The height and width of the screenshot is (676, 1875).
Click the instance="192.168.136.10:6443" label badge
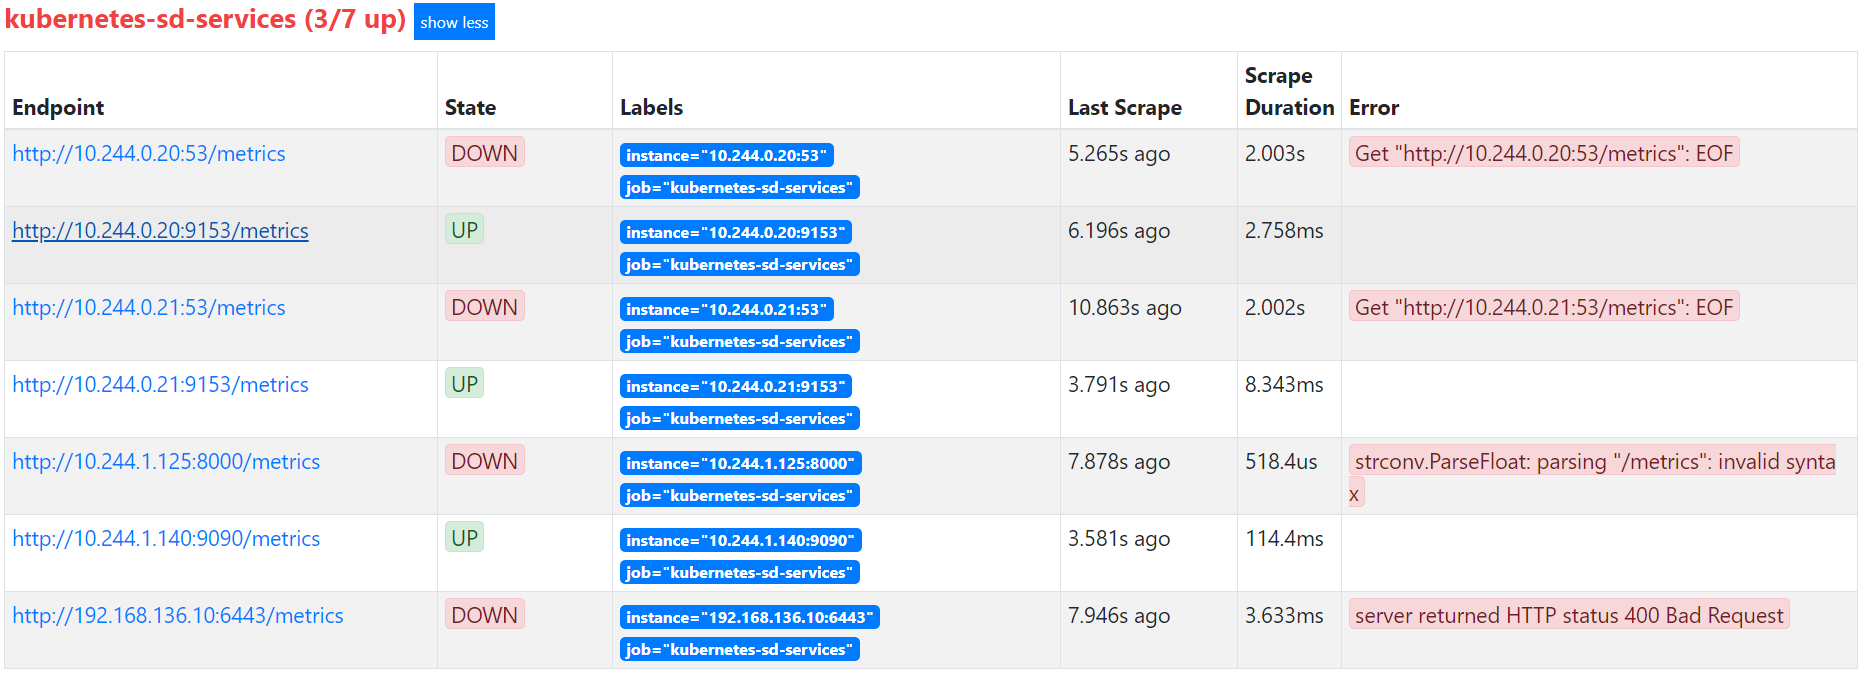click(749, 618)
